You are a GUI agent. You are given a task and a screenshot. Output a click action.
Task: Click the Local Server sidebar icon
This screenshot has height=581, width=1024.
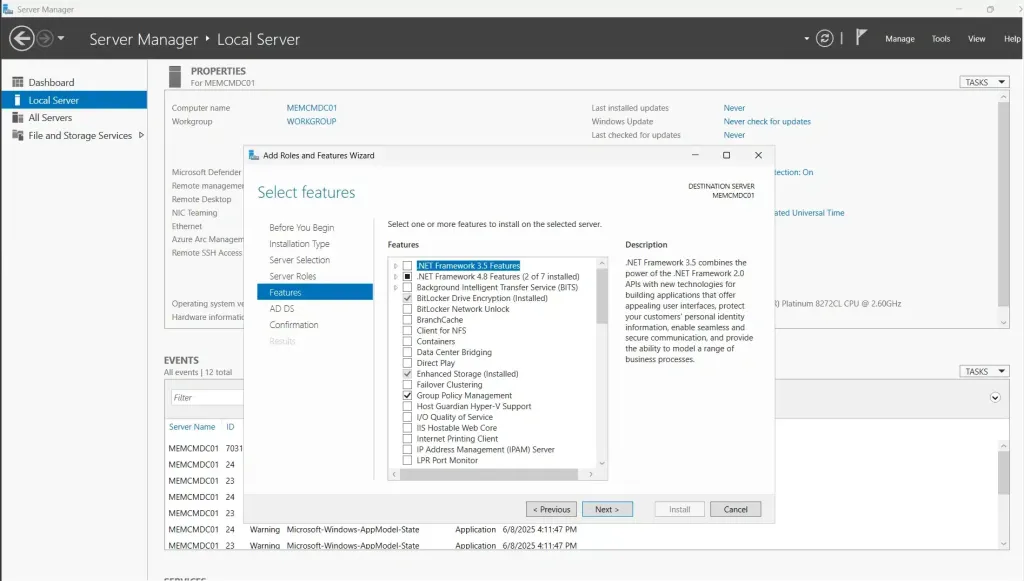pos(17,100)
